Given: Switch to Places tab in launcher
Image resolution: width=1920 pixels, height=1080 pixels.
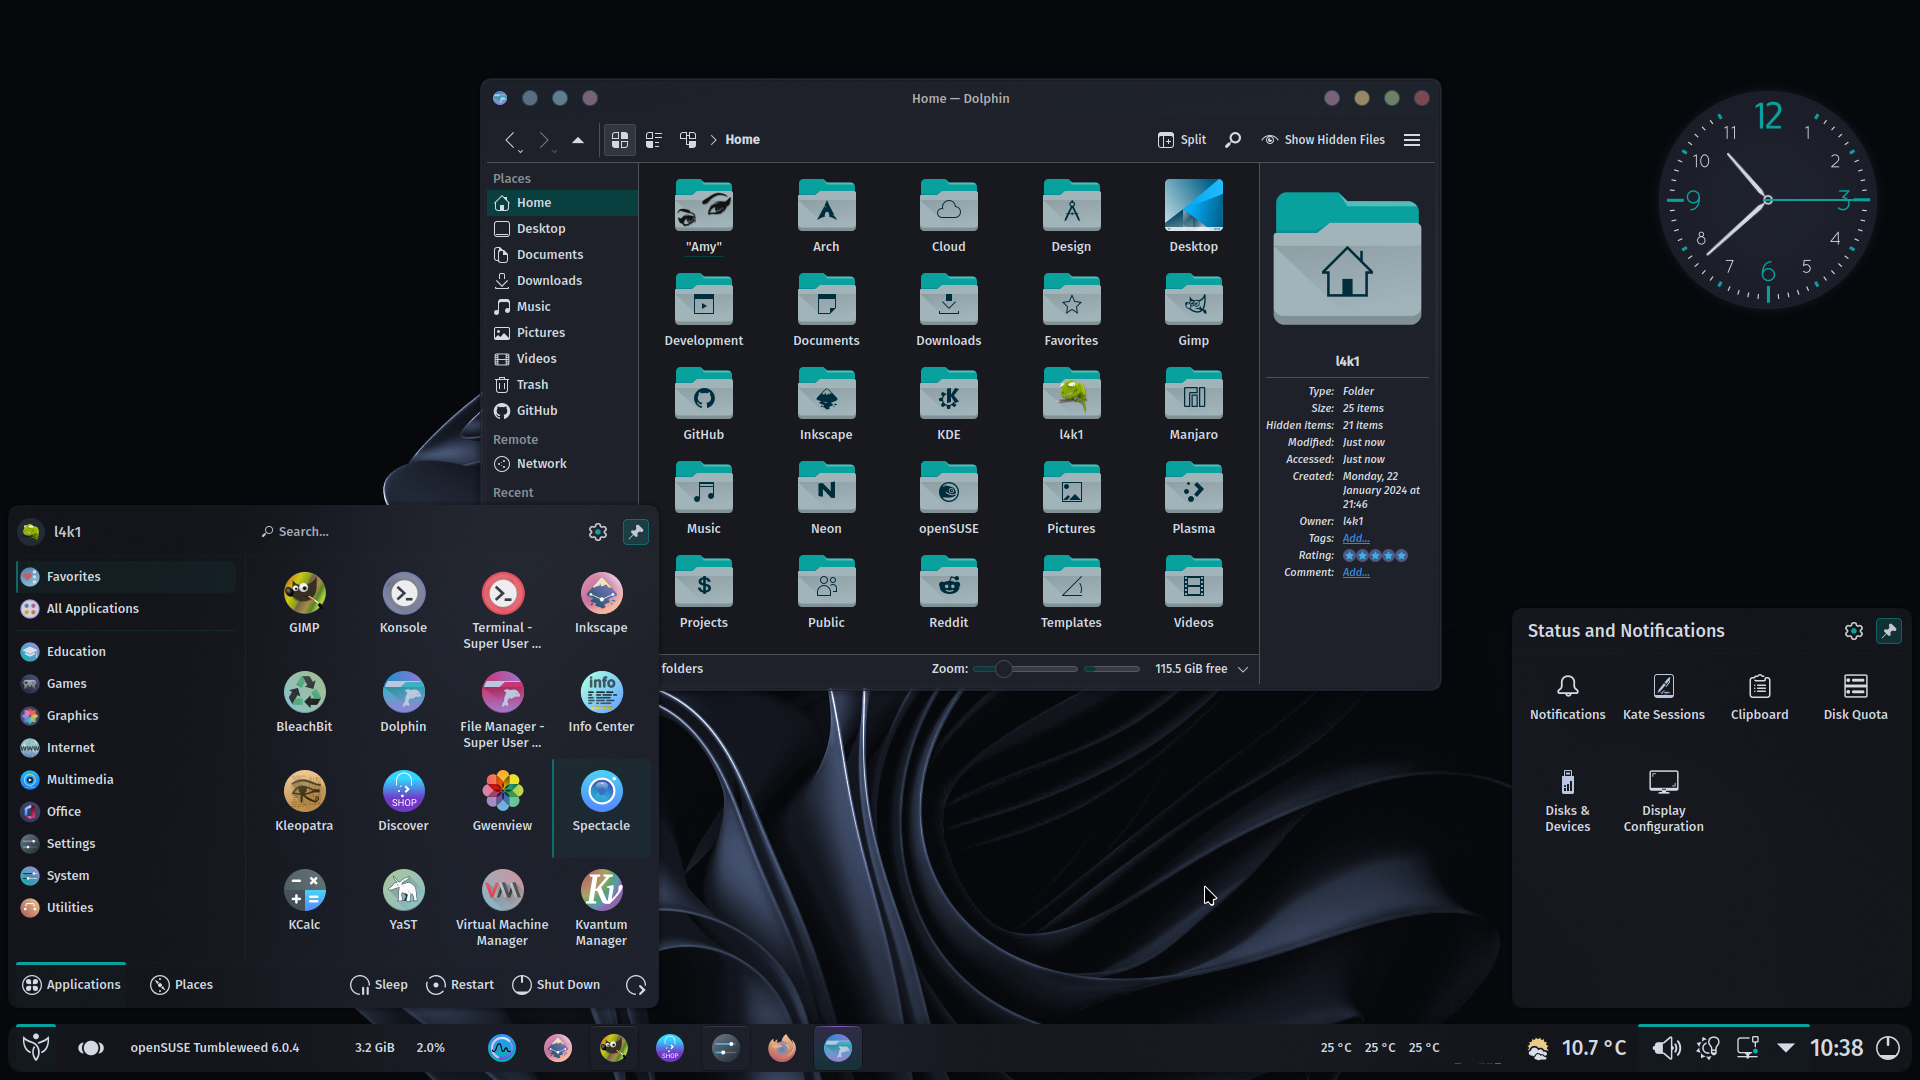Looking at the screenshot, I should point(182,985).
